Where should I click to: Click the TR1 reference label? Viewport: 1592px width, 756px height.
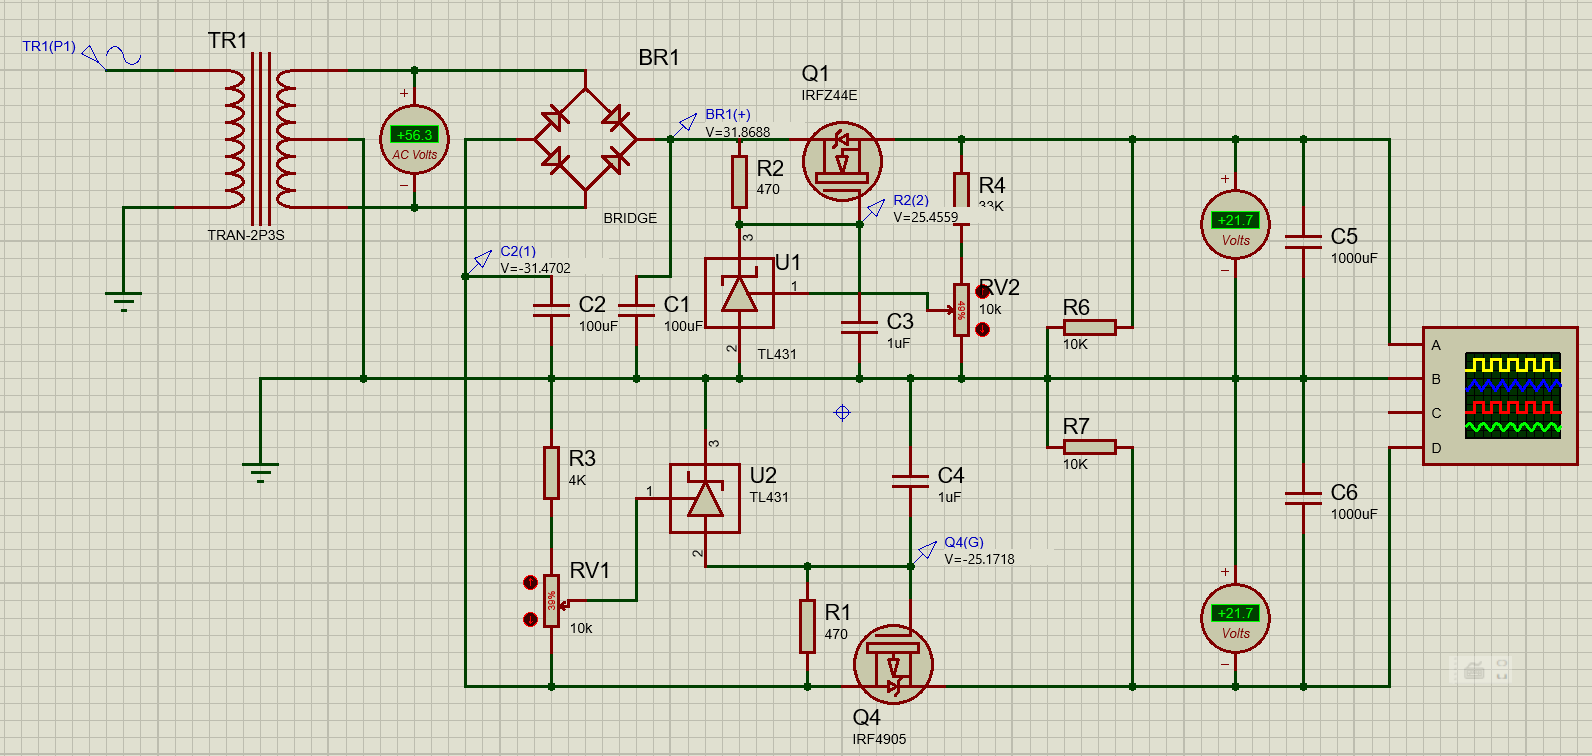click(227, 40)
